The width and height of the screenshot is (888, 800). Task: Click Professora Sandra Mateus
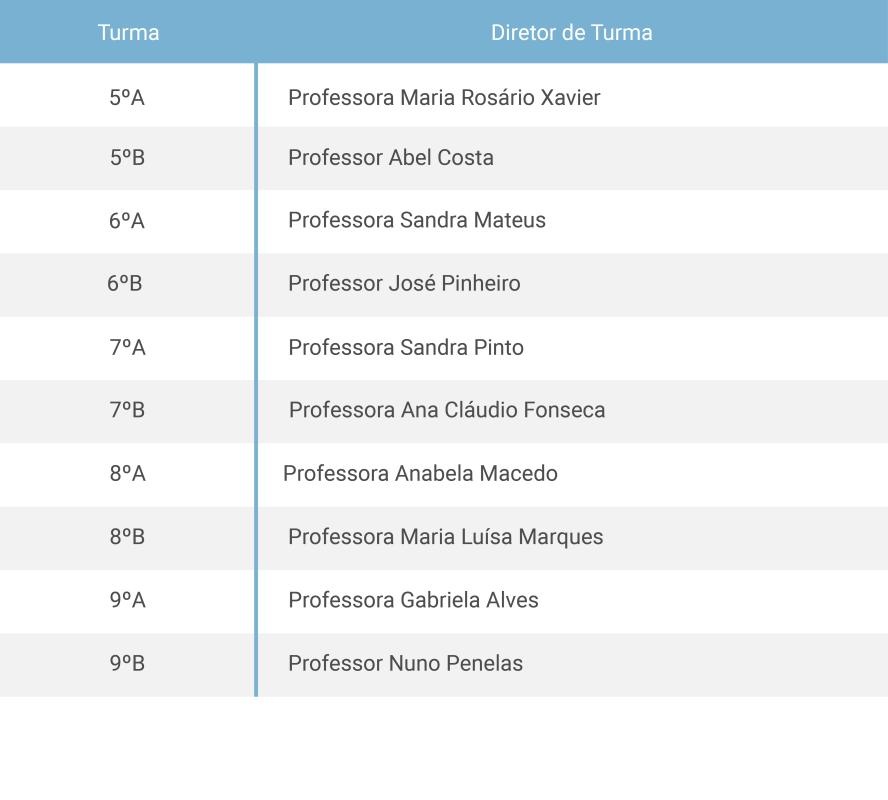point(417,220)
